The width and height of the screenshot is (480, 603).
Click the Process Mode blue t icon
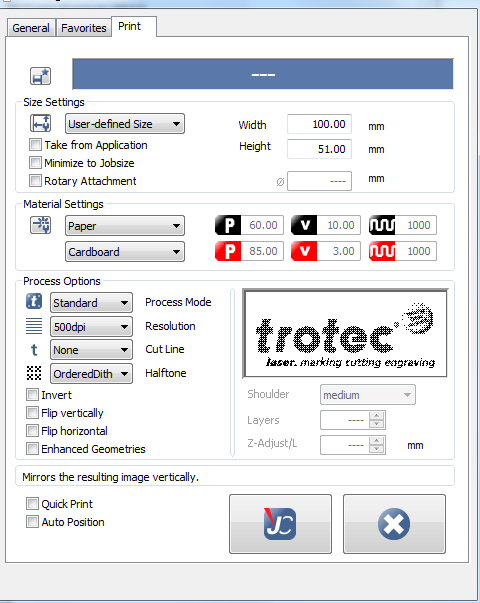[x=34, y=301]
